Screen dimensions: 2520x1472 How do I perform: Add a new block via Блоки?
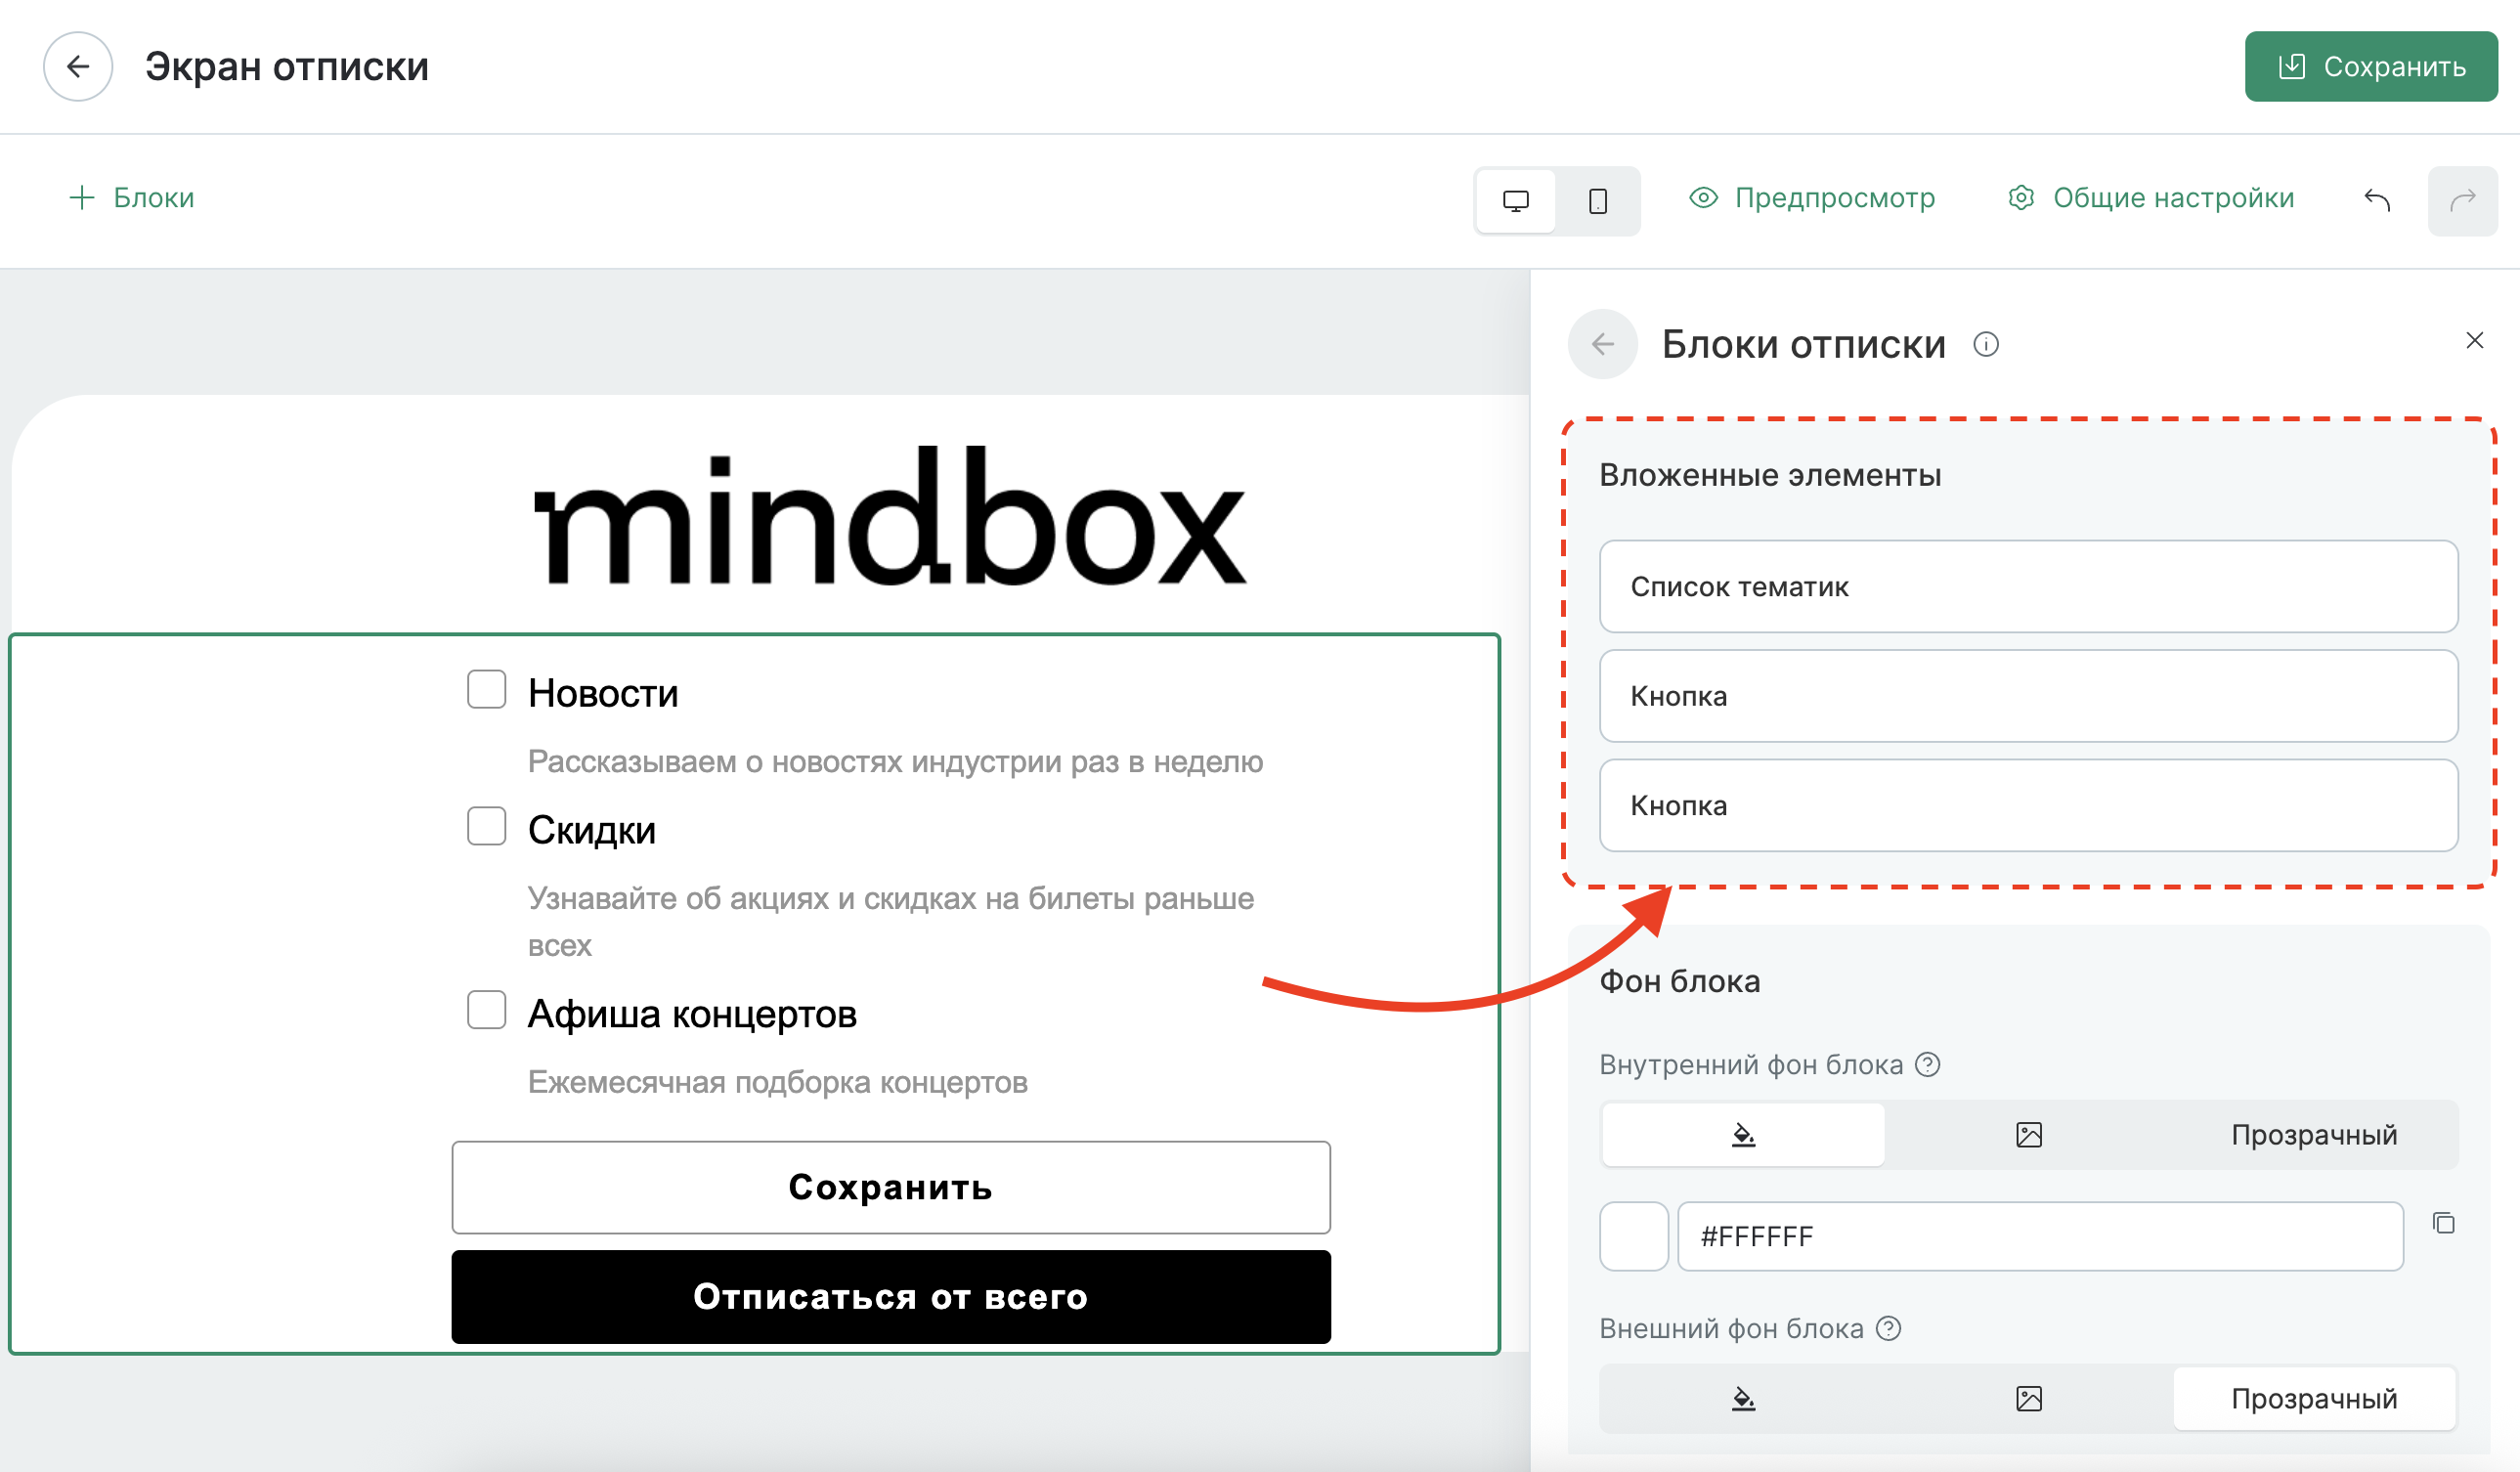(131, 197)
